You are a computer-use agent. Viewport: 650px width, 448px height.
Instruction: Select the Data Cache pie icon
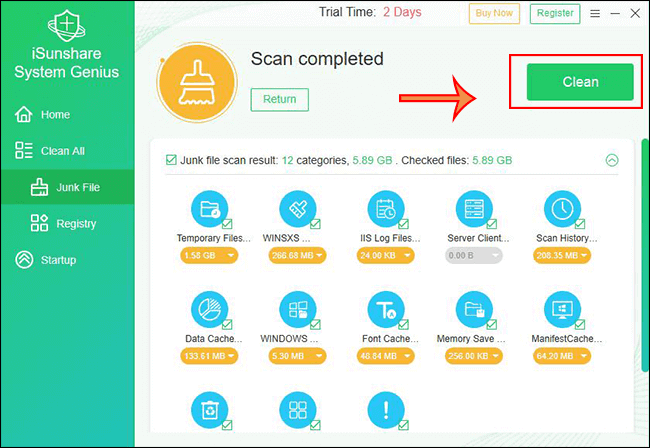[209, 309]
